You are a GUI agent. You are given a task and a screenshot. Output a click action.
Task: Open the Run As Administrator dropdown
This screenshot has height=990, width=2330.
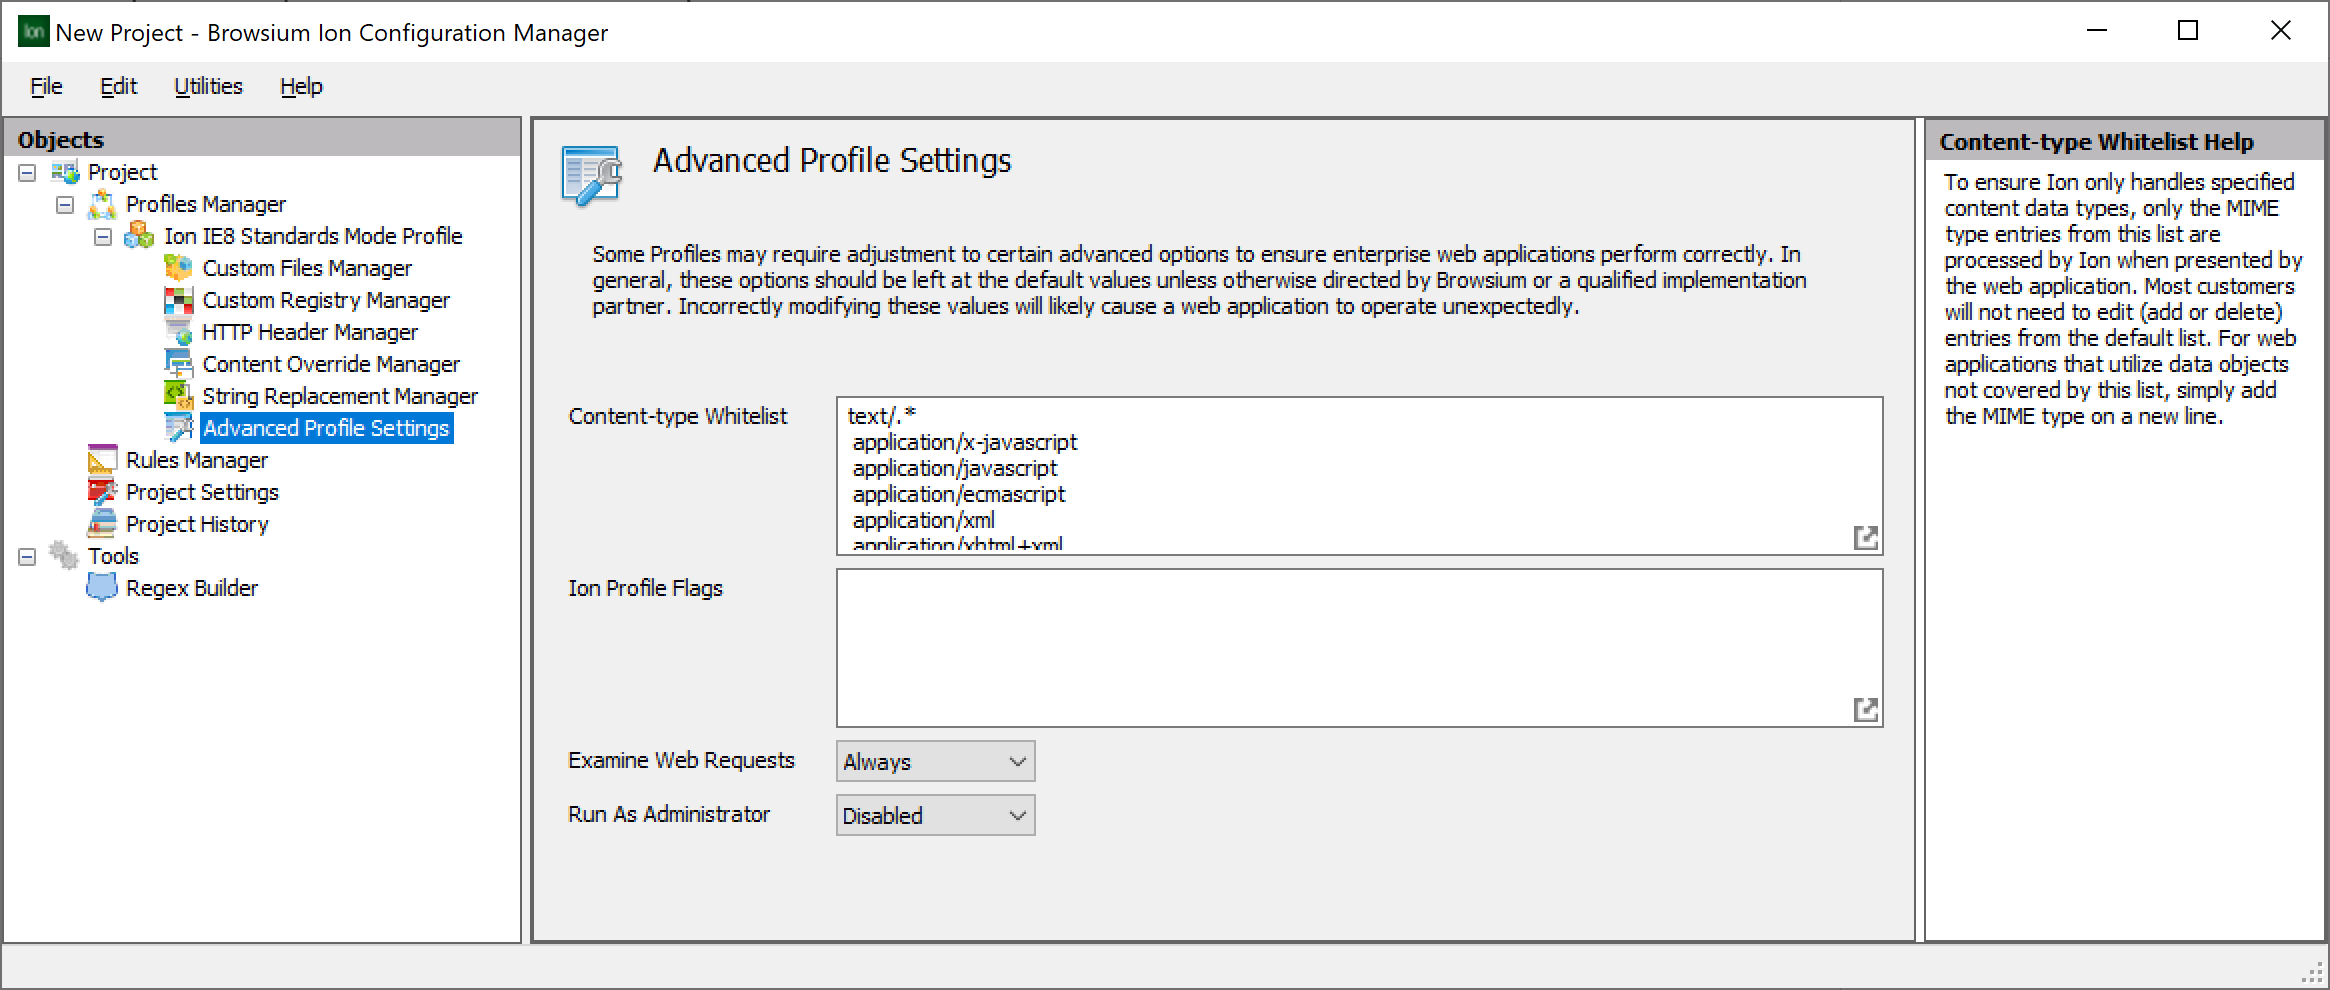[x=1014, y=814]
